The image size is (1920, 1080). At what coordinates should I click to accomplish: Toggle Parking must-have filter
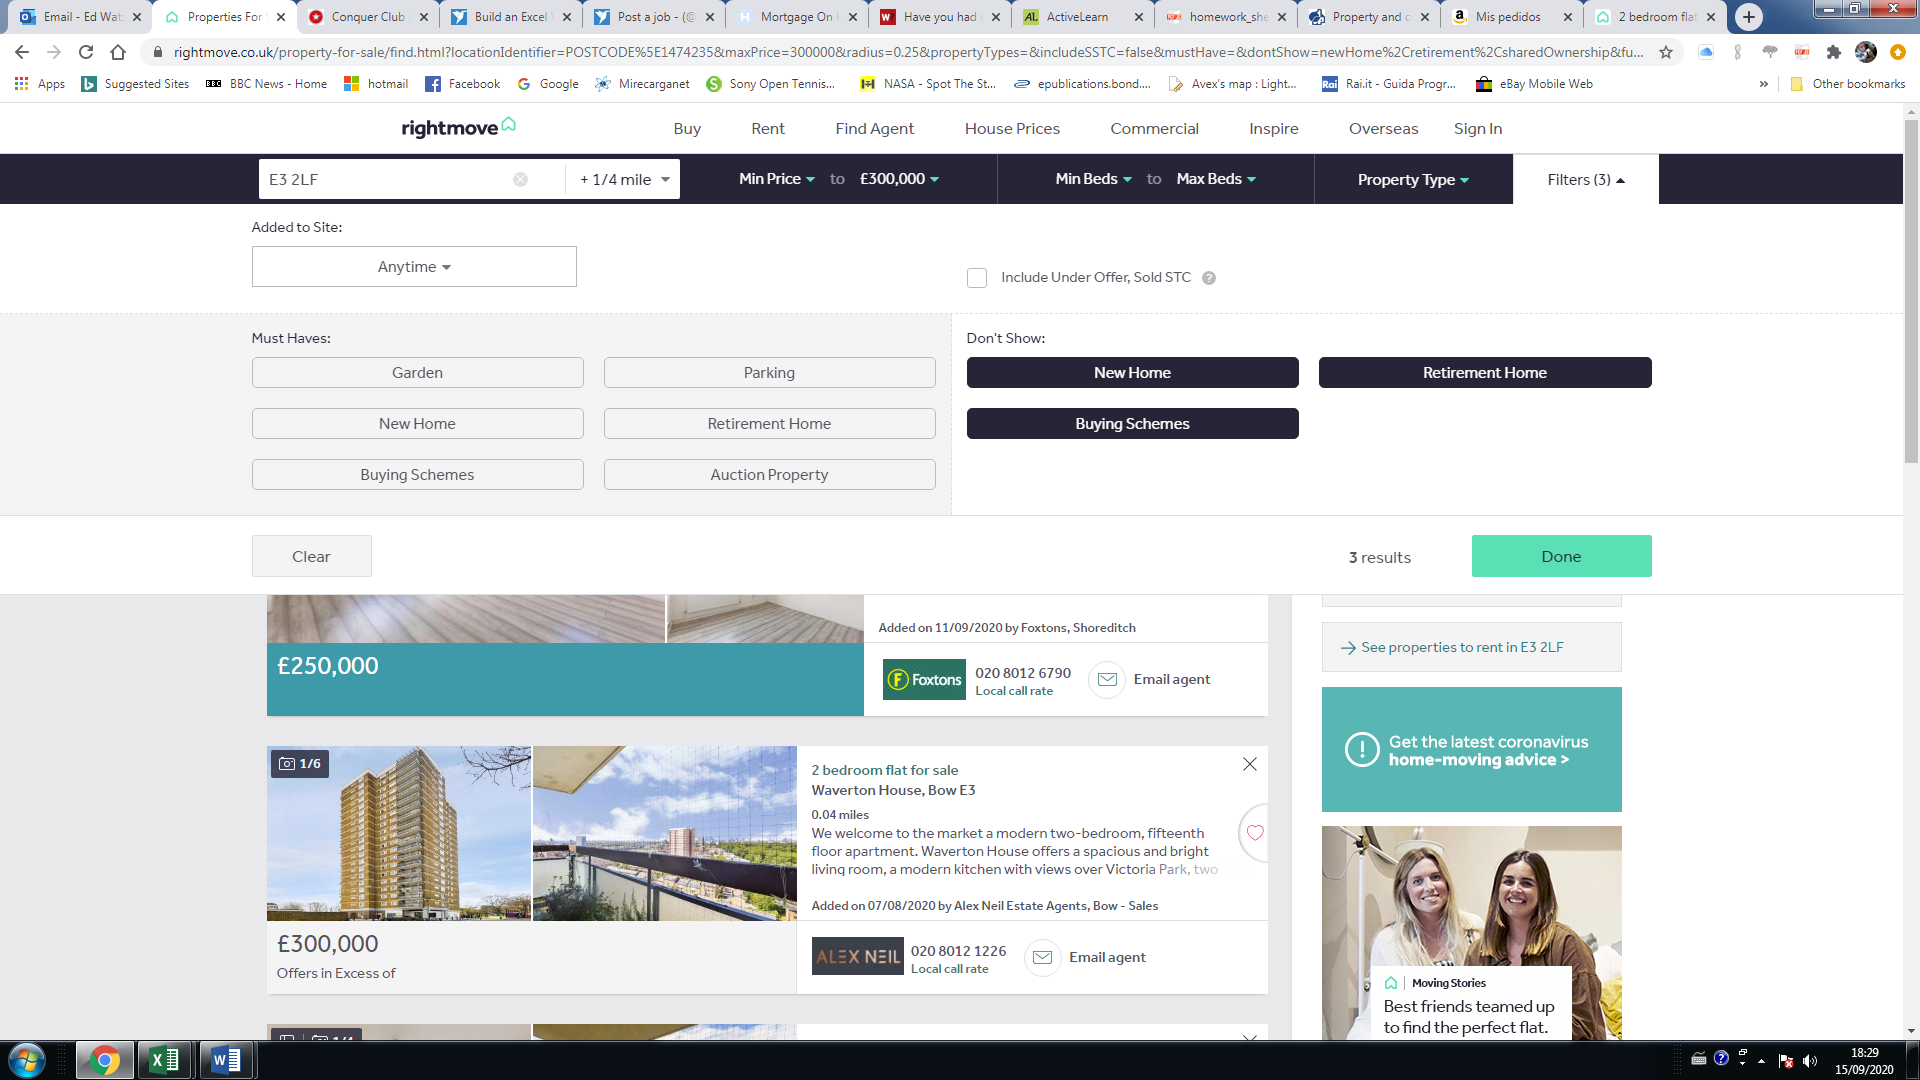769,372
